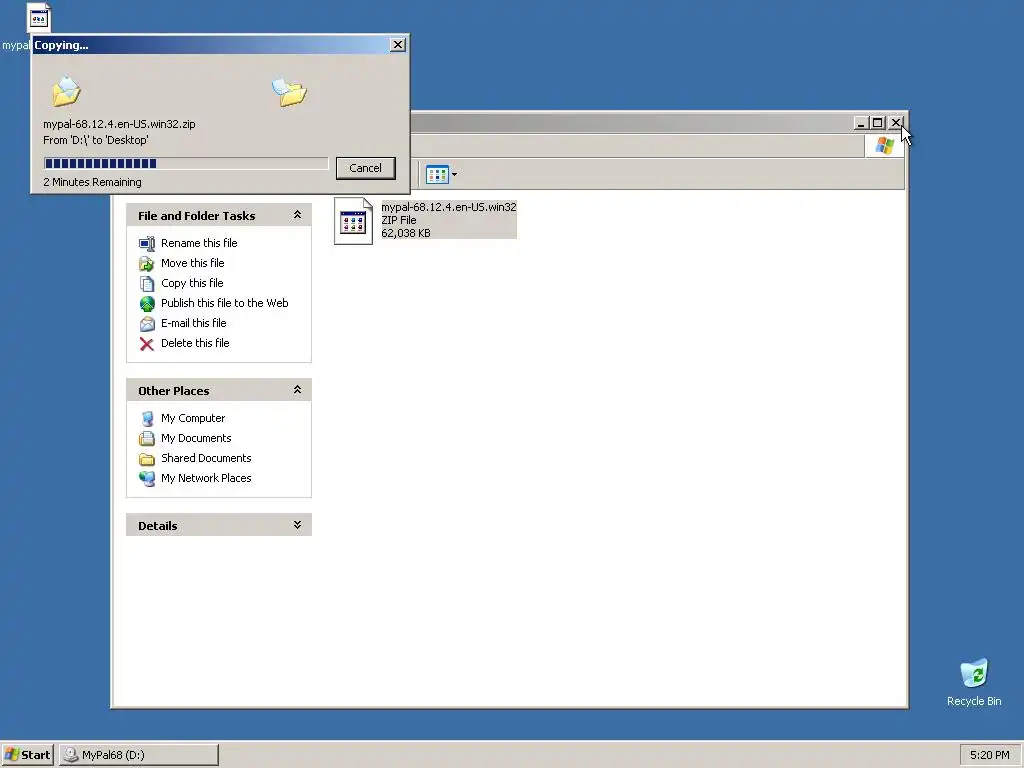Click the E-mail this file envelope icon
1024x768 pixels.
[147, 324]
